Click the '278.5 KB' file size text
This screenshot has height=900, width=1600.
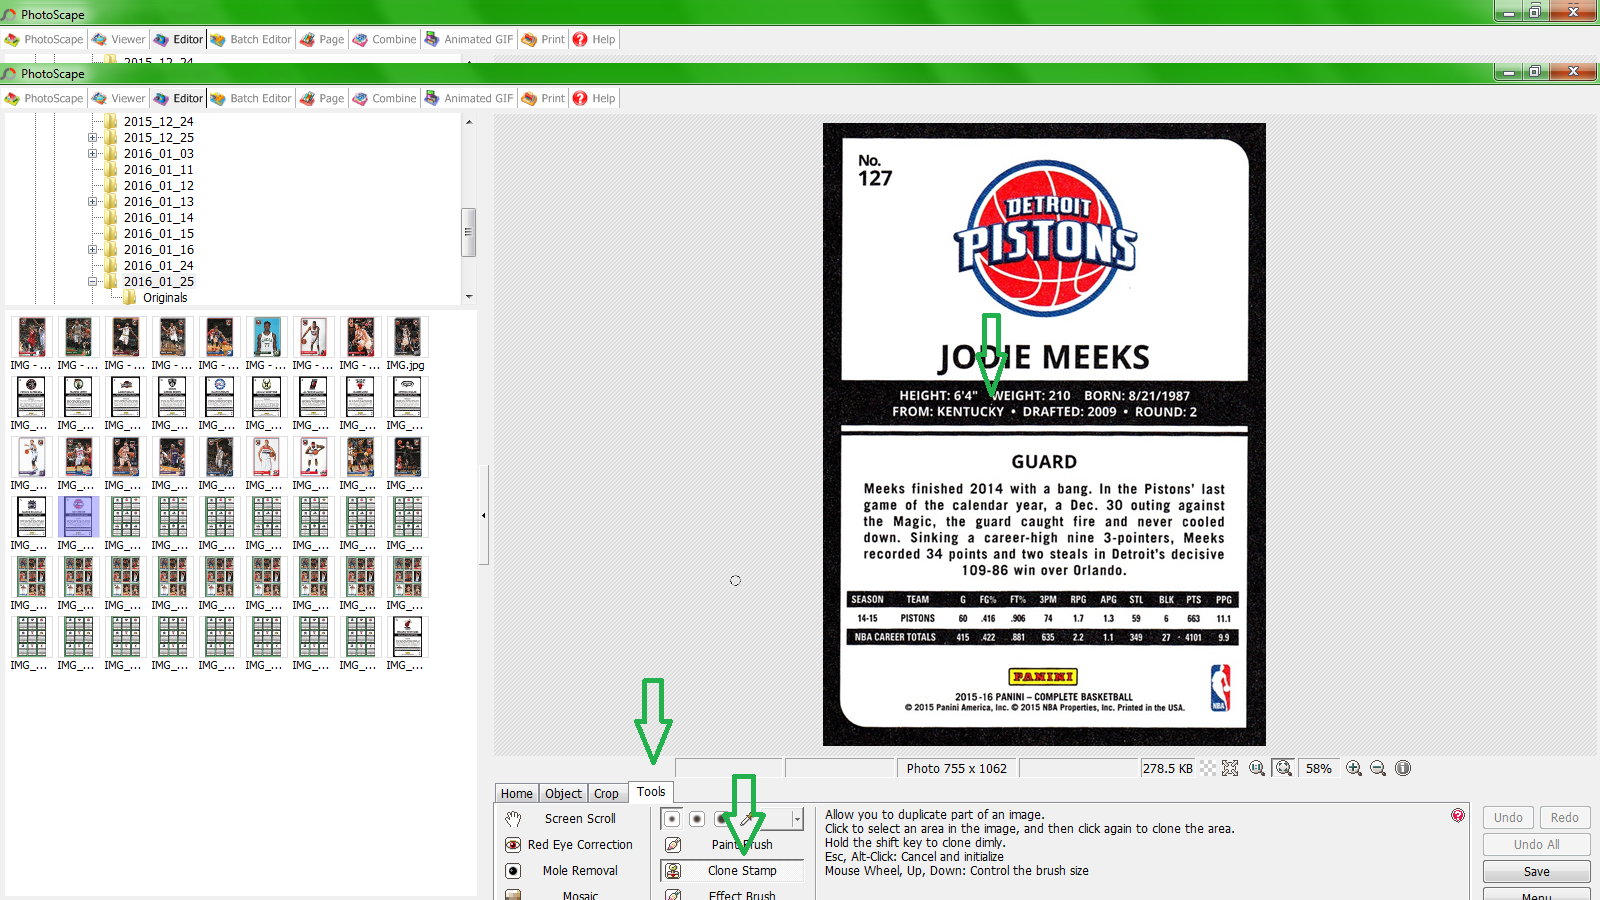1168,768
